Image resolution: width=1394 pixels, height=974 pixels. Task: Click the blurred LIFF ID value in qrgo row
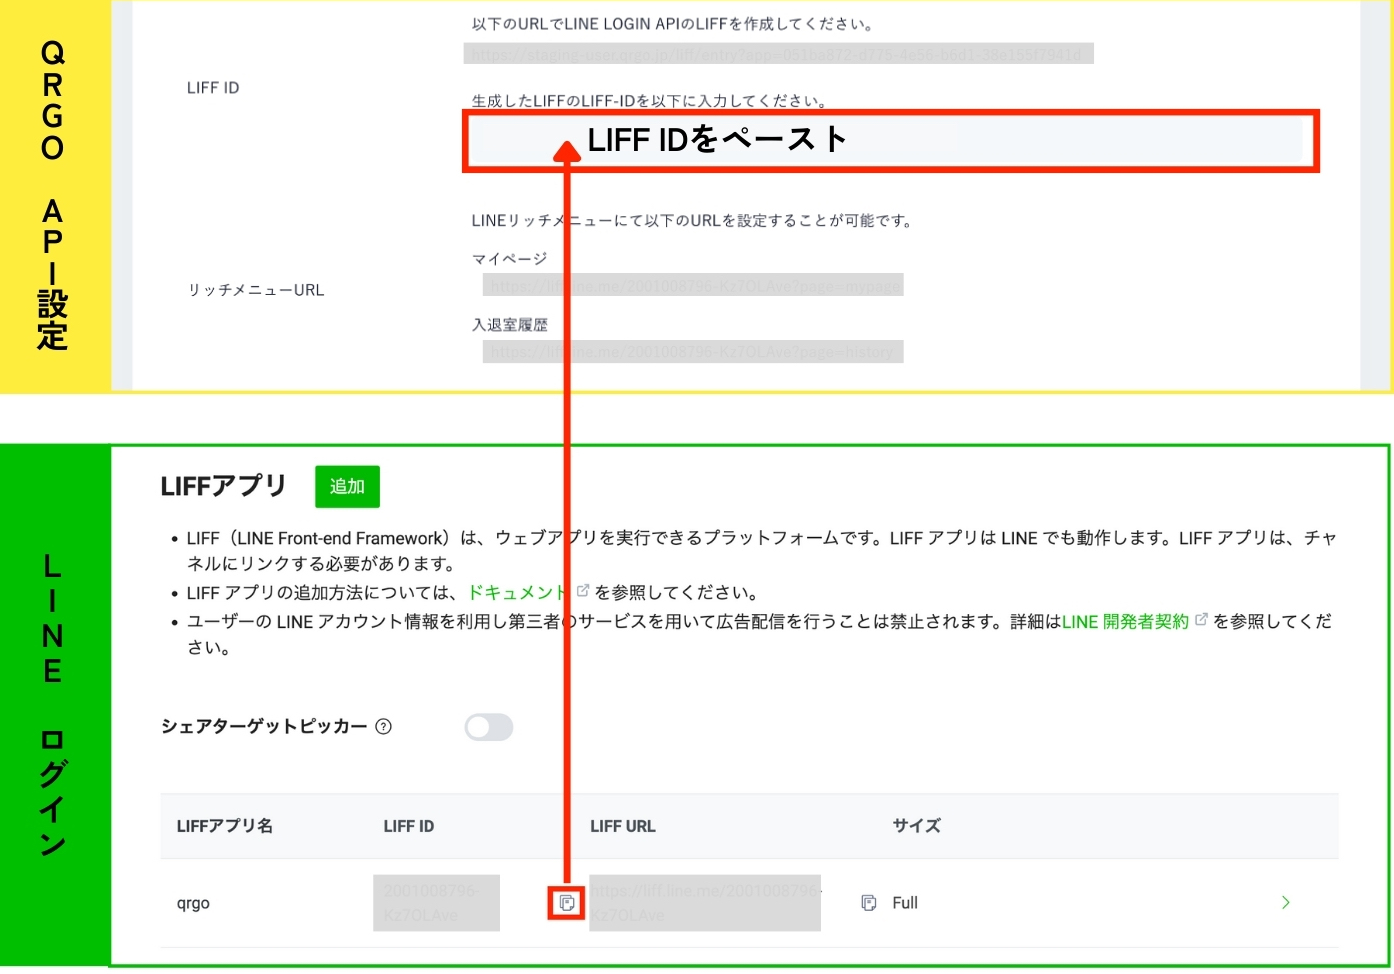click(x=436, y=903)
